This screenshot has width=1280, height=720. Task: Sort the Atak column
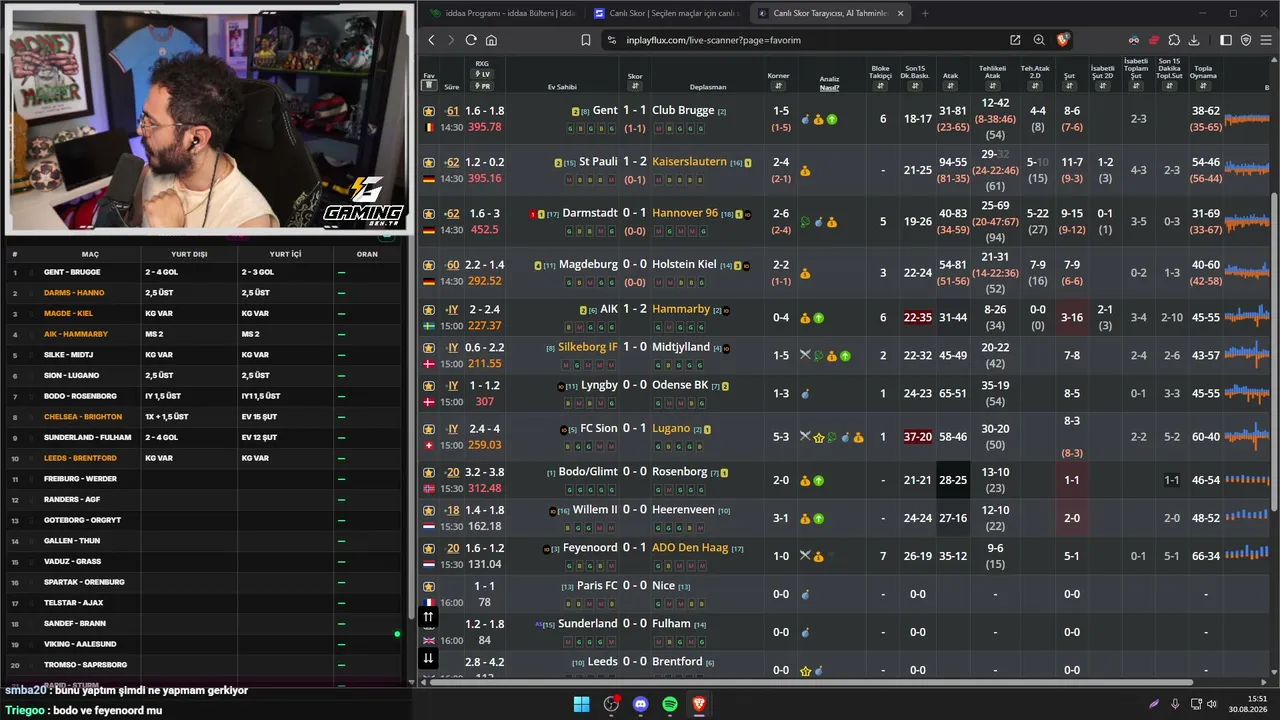click(951, 87)
